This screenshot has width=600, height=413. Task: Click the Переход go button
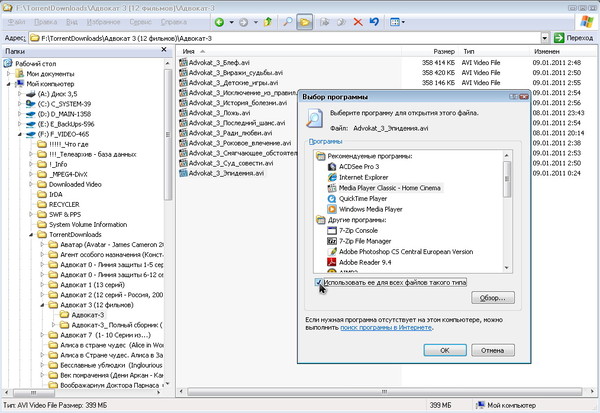573,38
